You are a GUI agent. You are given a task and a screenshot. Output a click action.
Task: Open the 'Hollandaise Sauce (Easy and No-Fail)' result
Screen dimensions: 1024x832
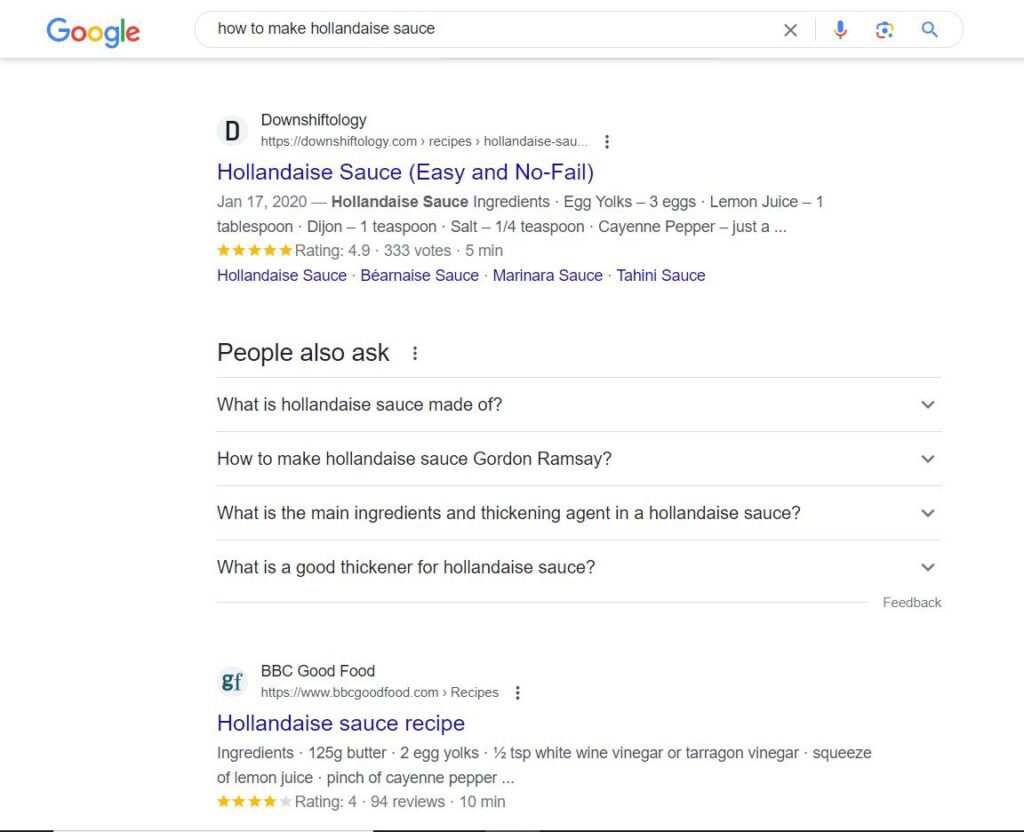[405, 172]
